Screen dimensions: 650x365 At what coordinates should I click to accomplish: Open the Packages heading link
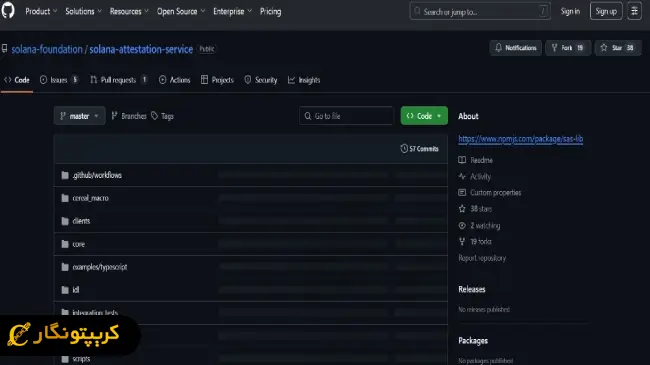[x=473, y=341]
